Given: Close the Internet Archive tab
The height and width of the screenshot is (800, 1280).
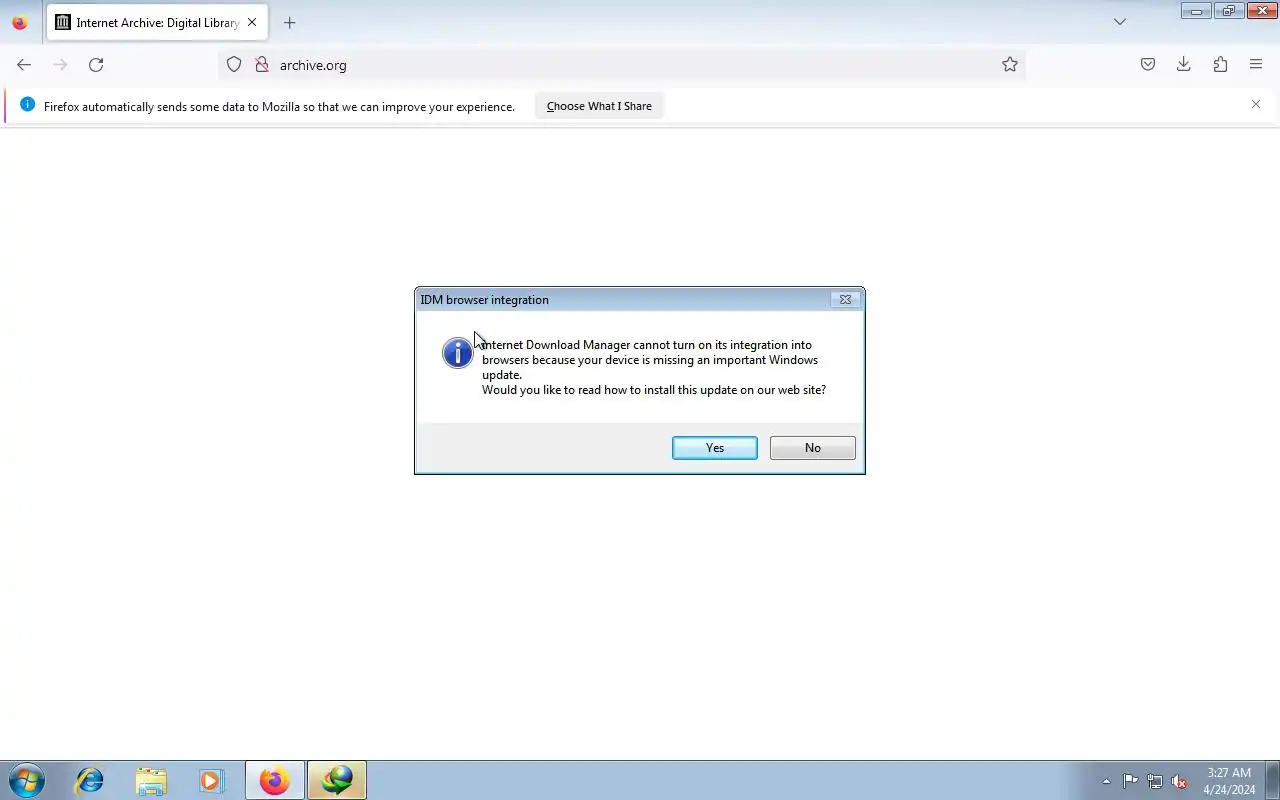Looking at the screenshot, I should 251,22.
